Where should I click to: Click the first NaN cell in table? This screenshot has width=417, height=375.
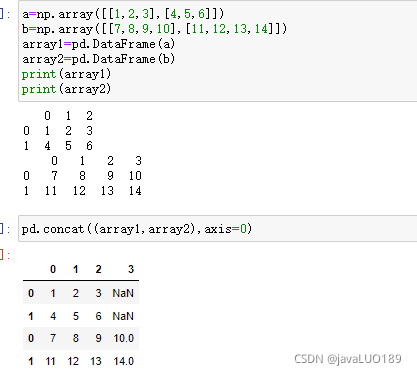pos(123,293)
